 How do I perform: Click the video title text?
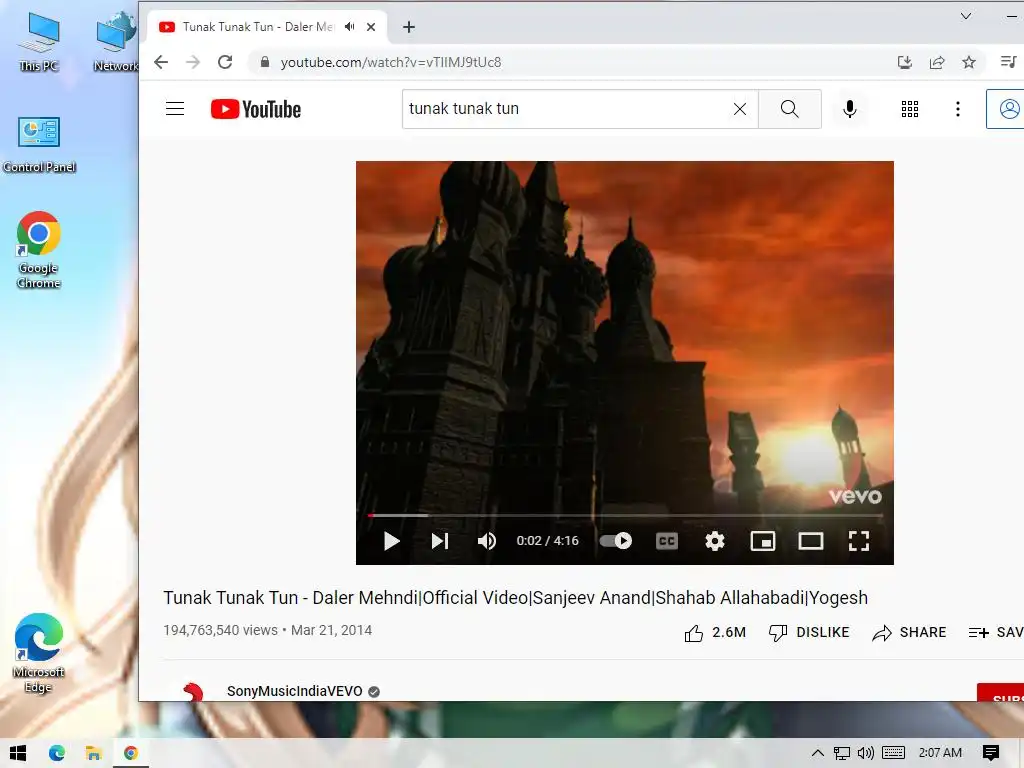click(x=515, y=598)
